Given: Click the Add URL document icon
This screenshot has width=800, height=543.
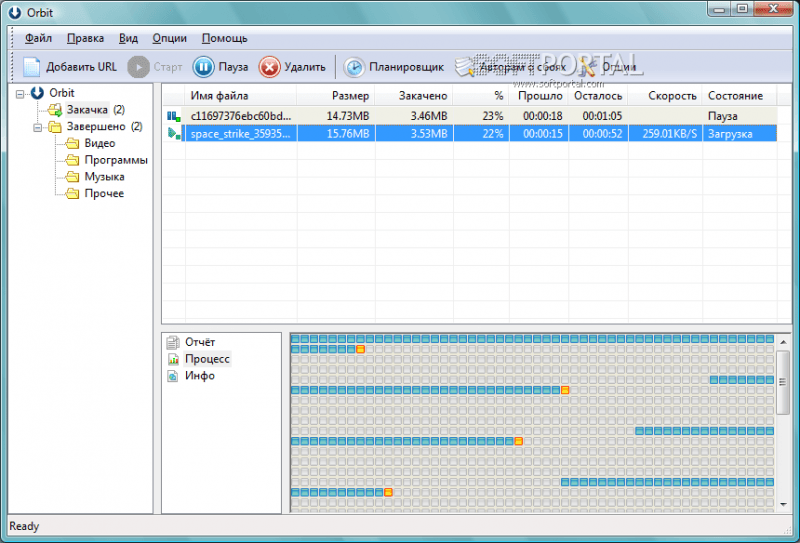Looking at the screenshot, I should (31, 67).
